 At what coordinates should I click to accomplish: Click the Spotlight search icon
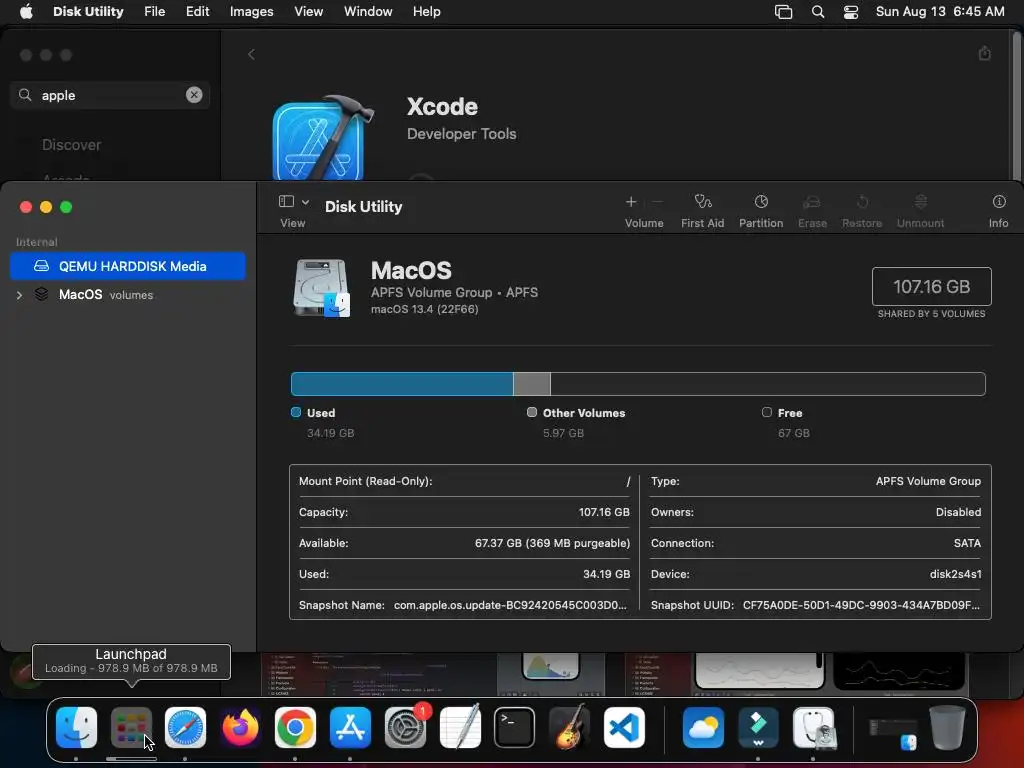(x=818, y=12)
